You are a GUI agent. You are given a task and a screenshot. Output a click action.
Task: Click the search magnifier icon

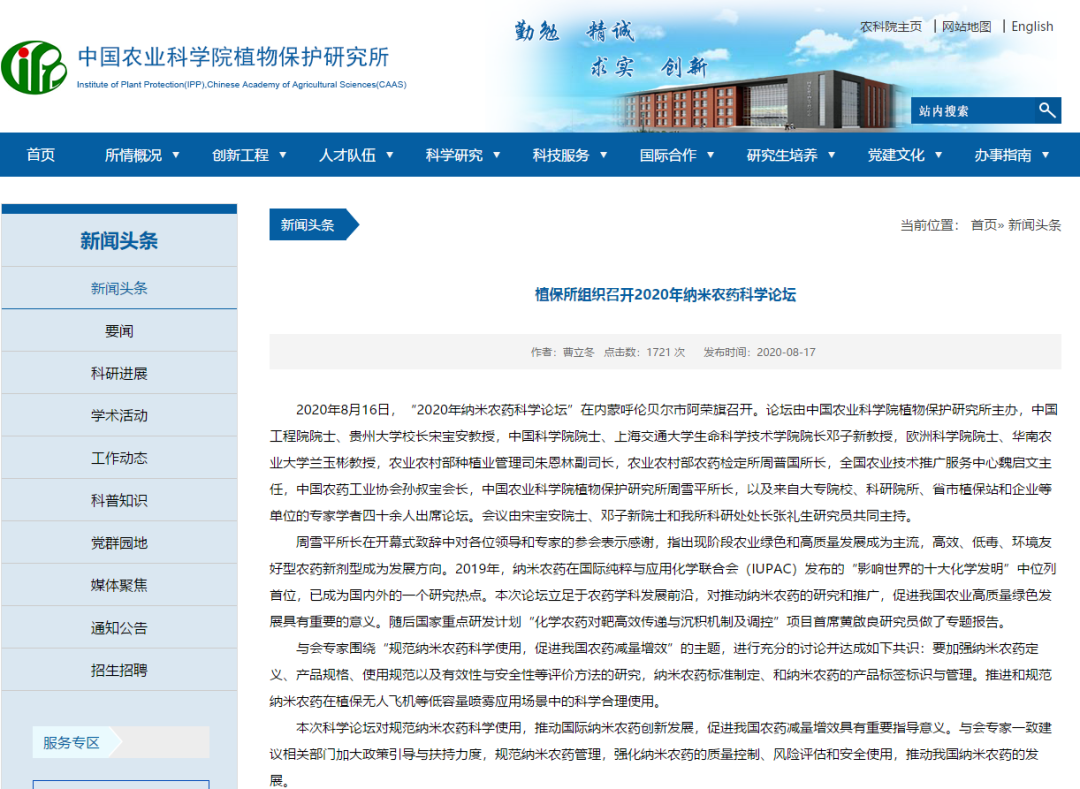pyautogui.click(x=1047, y=110)
